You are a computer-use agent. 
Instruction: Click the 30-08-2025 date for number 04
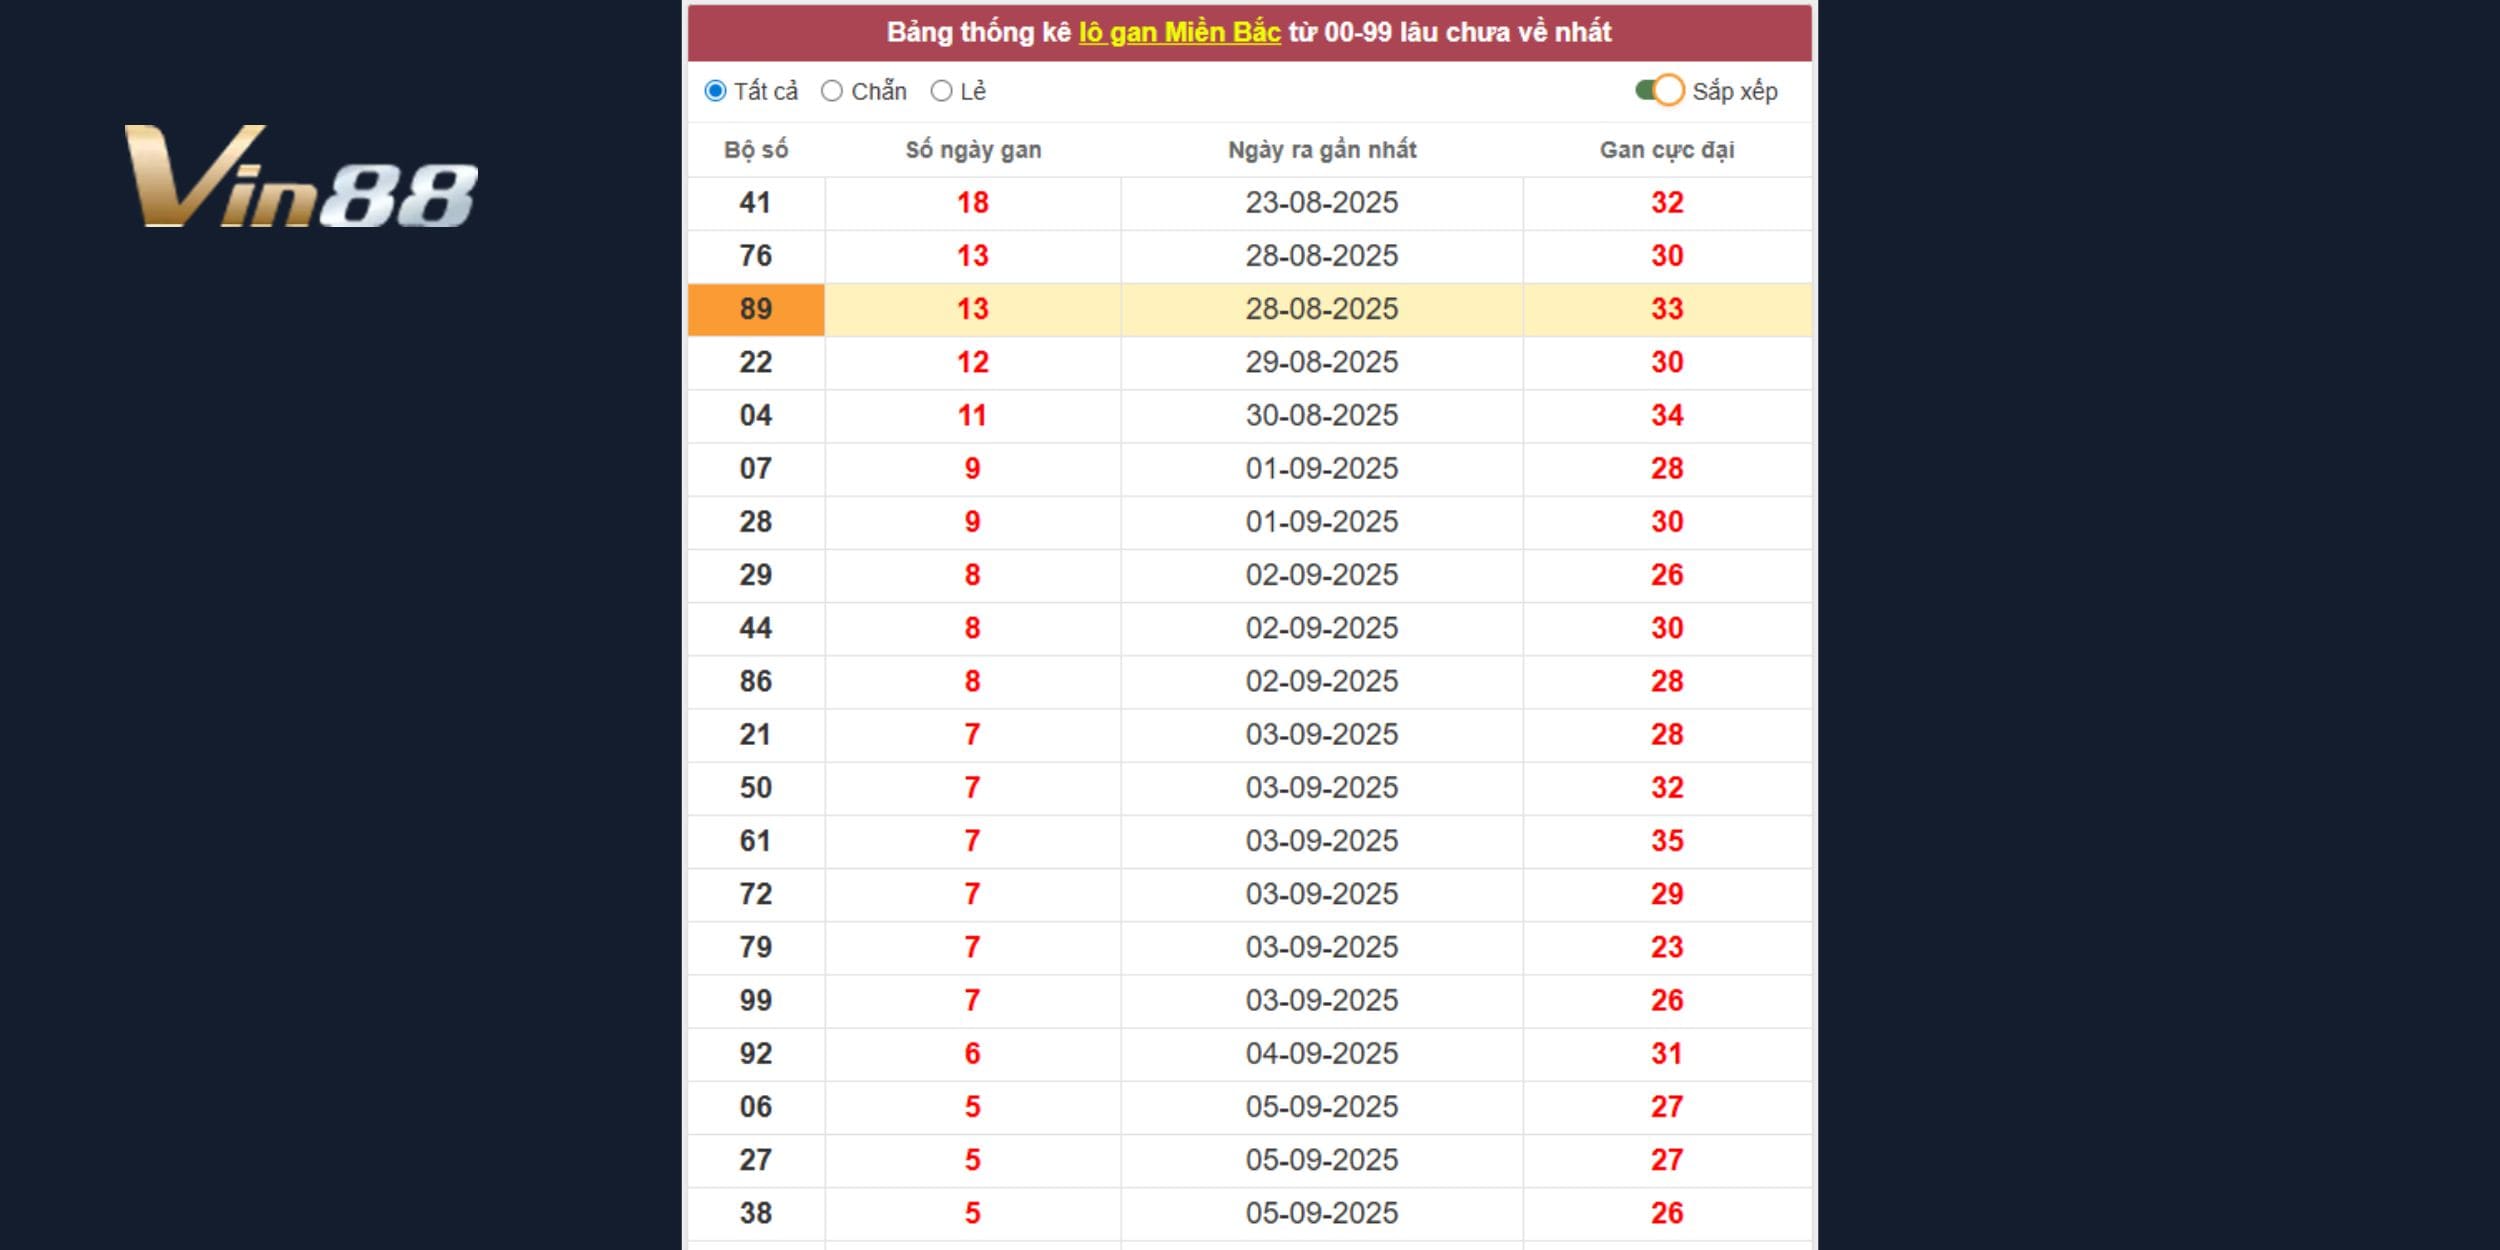point(1322,415)
